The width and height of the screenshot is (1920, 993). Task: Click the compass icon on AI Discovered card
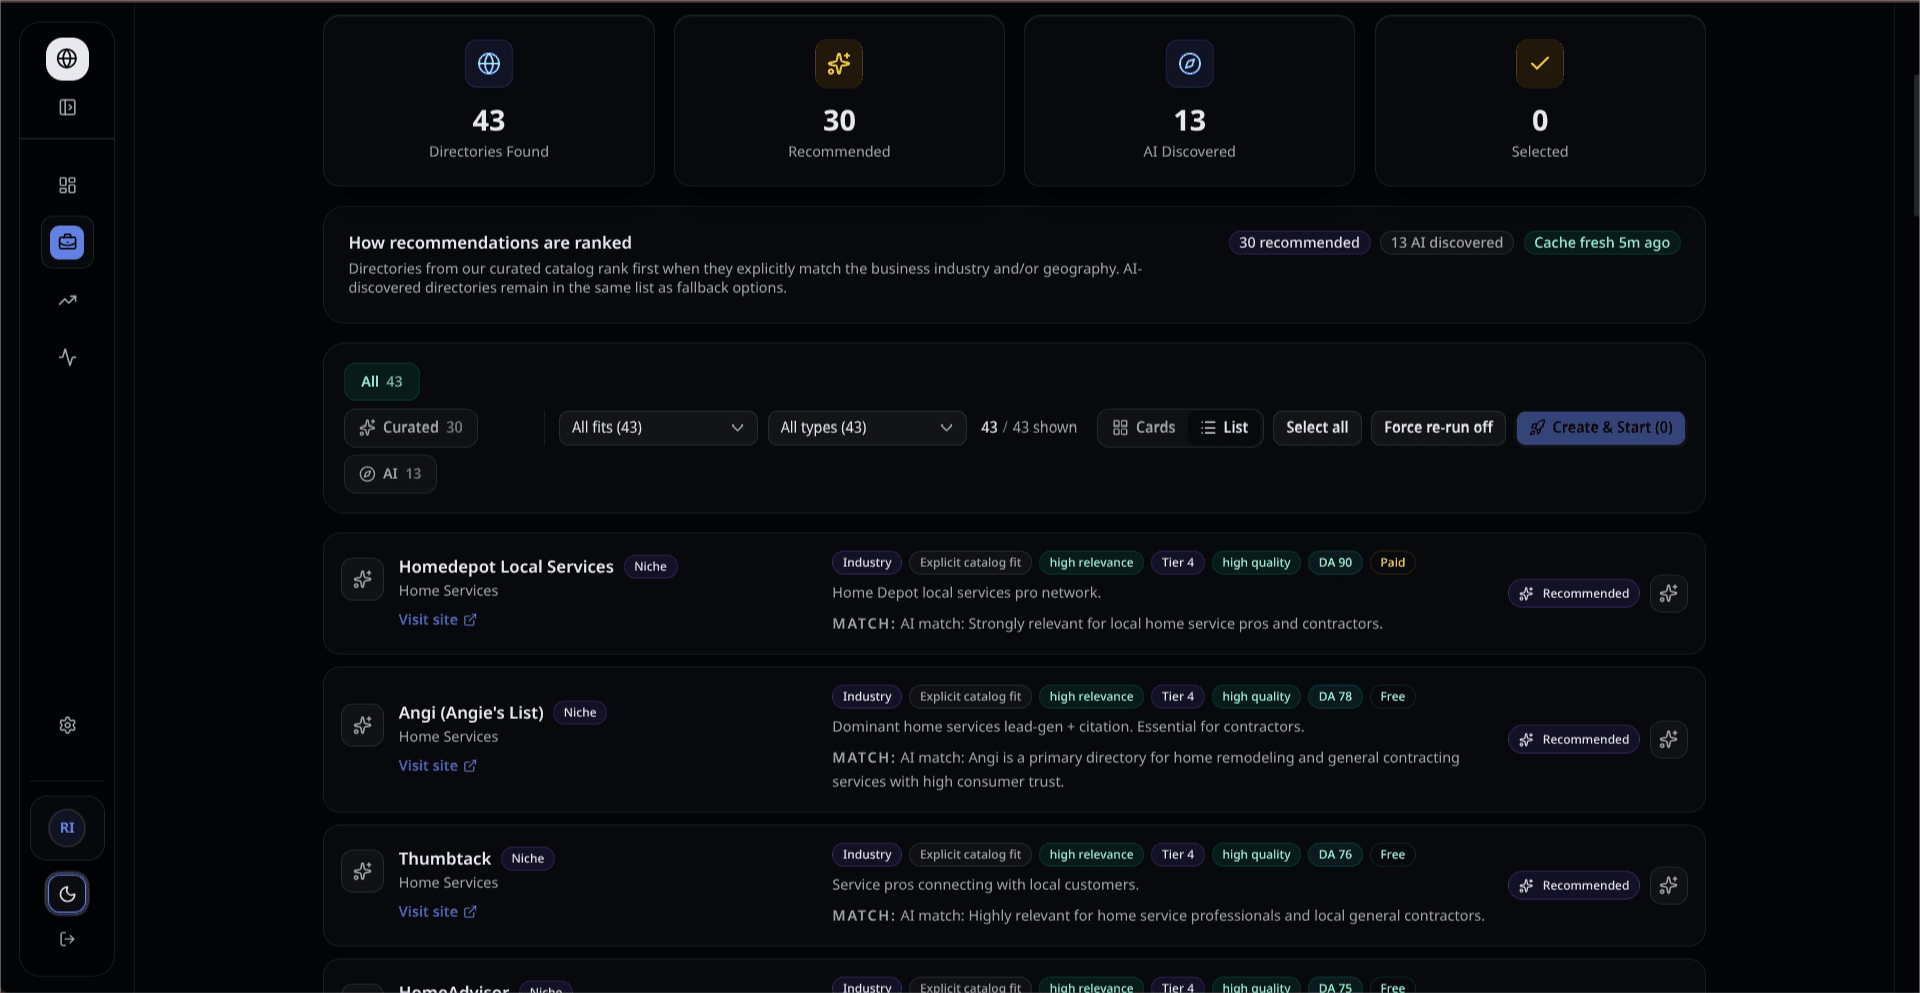(x=1190, y=64)
